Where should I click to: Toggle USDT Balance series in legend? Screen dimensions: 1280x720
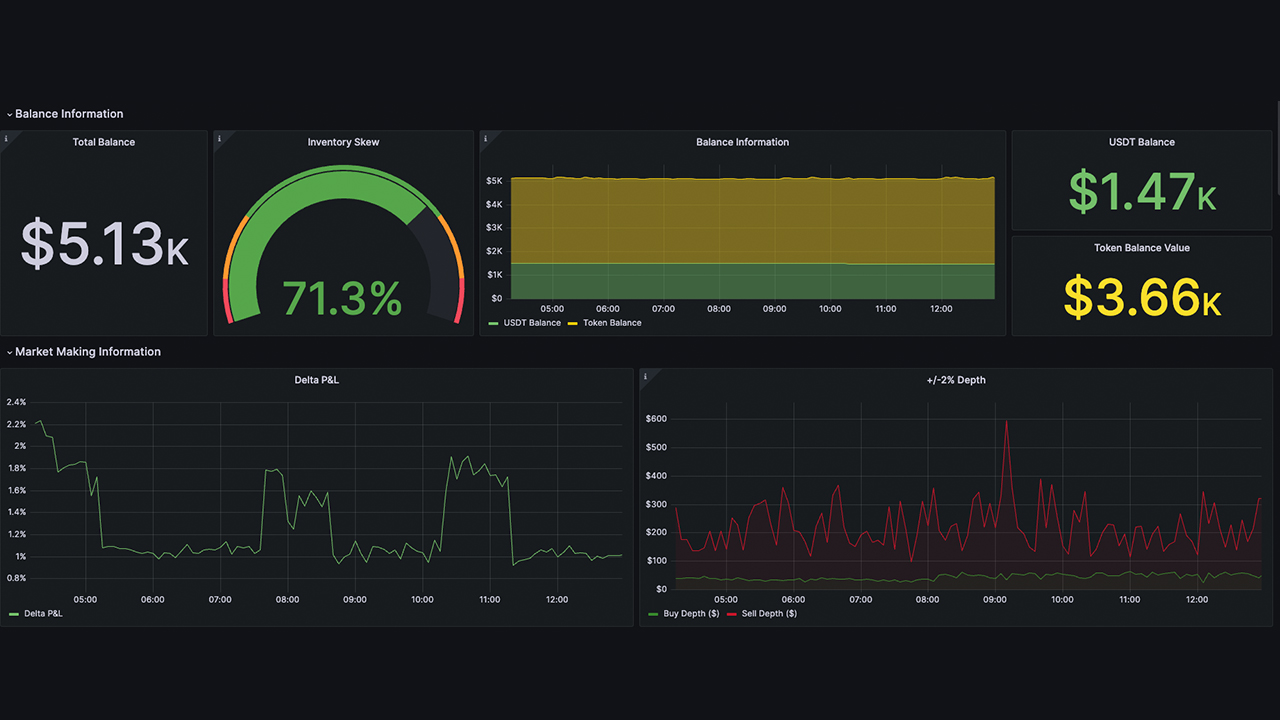530,323
